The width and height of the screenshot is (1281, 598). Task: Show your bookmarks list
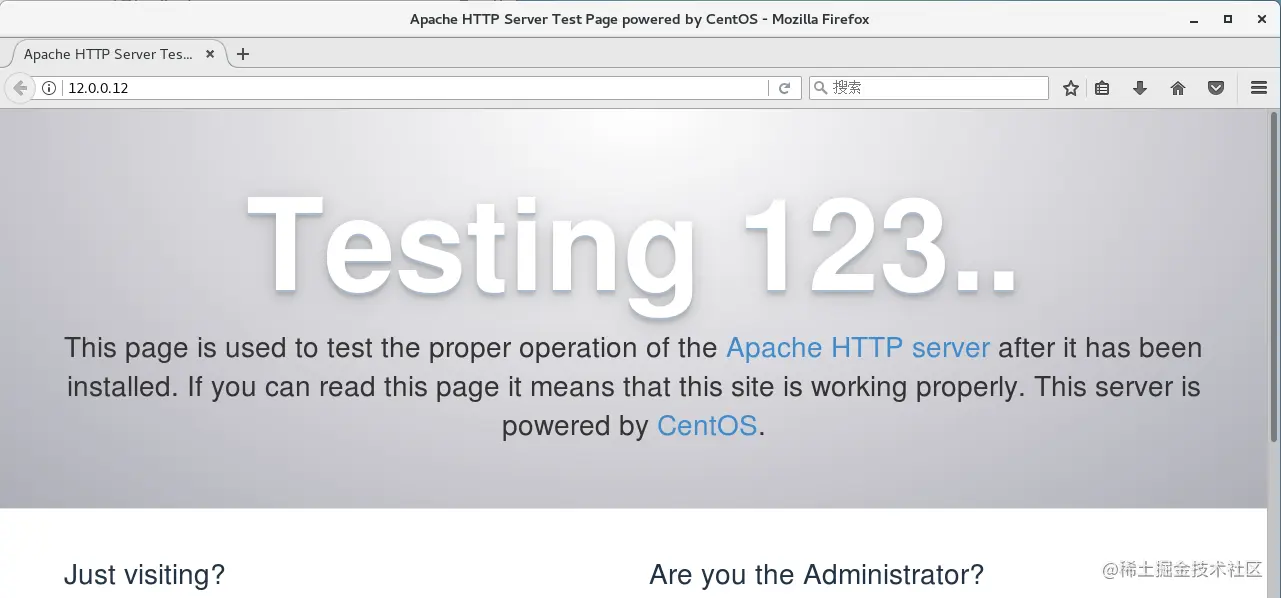click(1102, 88)
